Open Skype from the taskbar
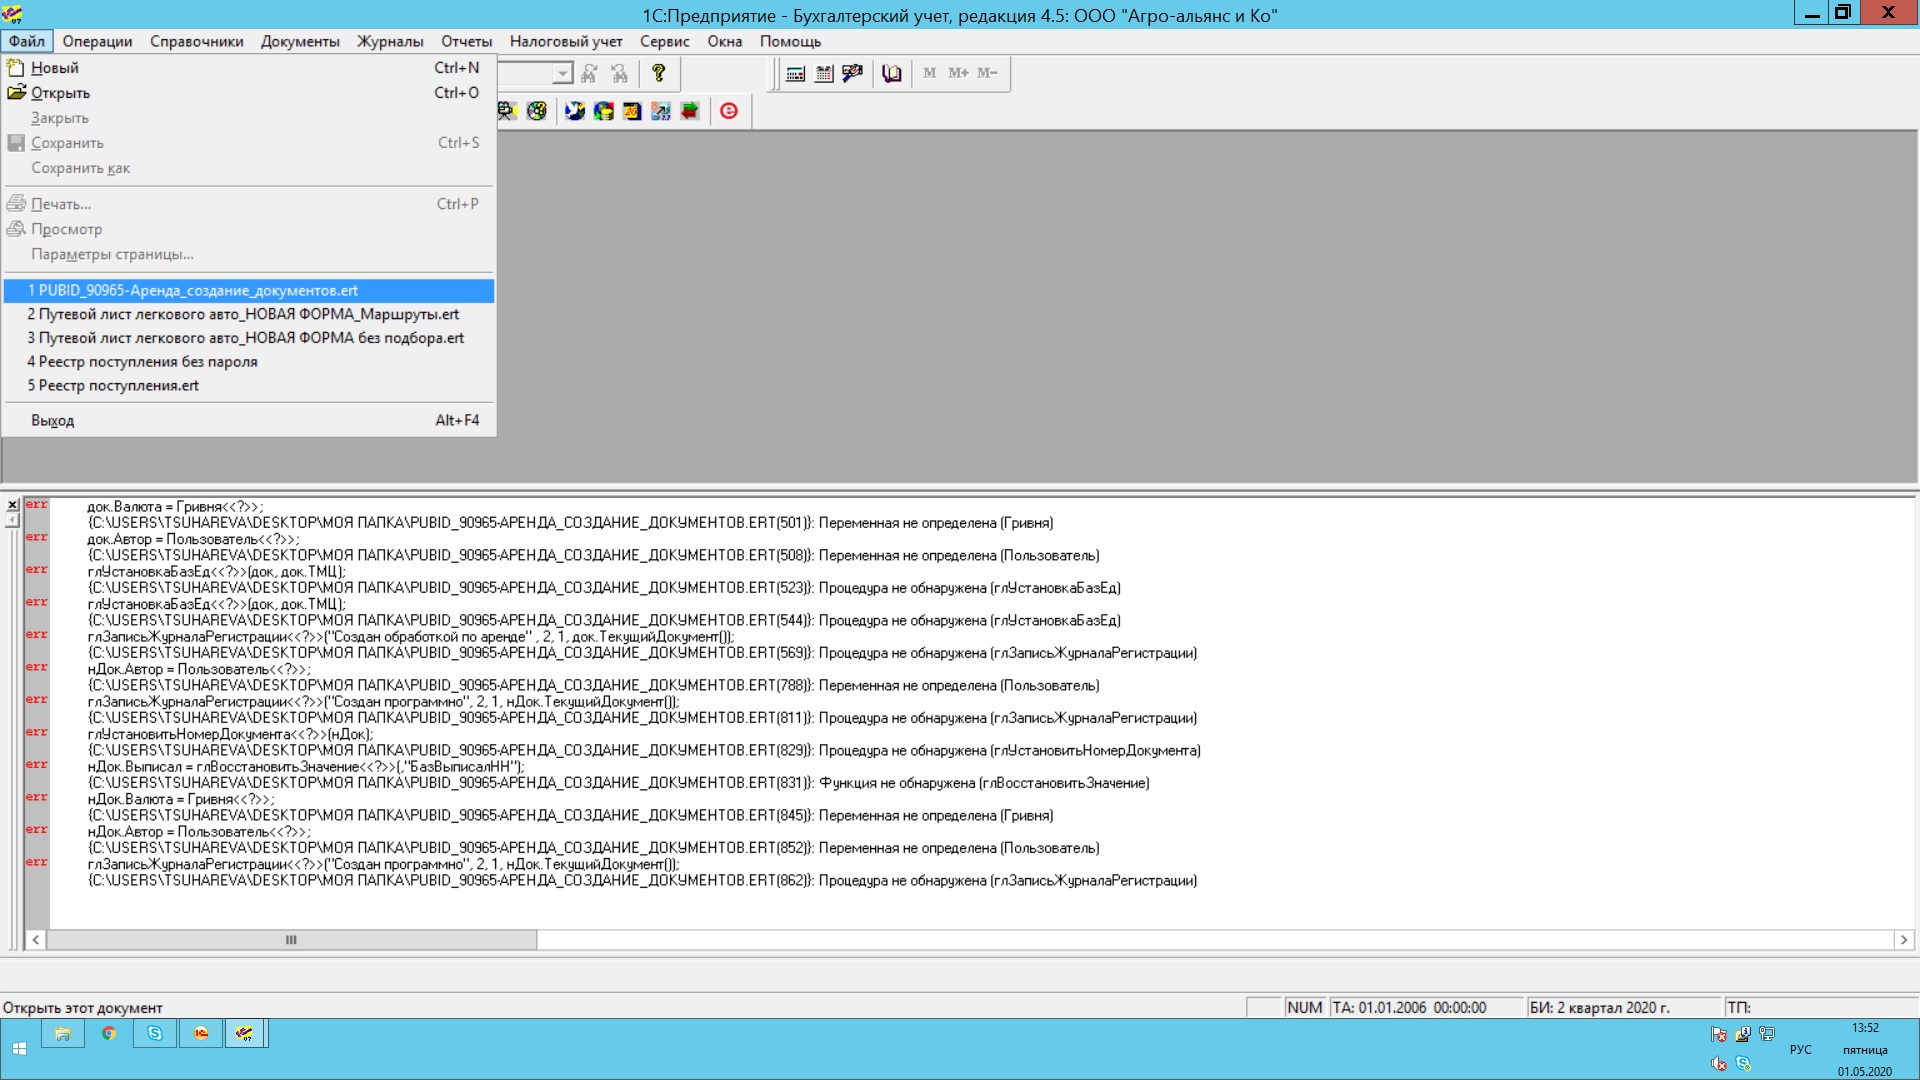The height and width of the screenshot is (1080, 1920). [x=155, y=1034]
